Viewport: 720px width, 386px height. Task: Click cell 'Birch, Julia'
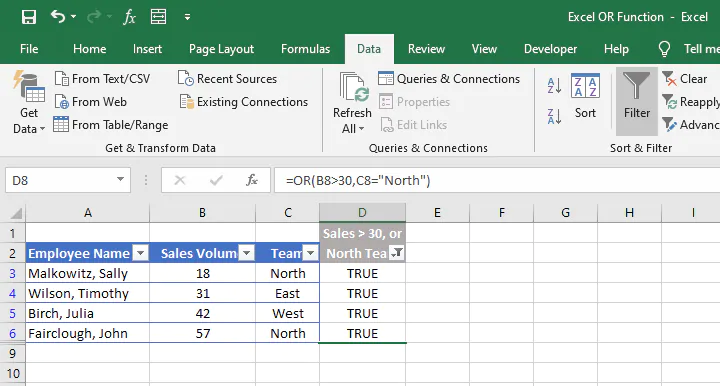coord(88,313)
